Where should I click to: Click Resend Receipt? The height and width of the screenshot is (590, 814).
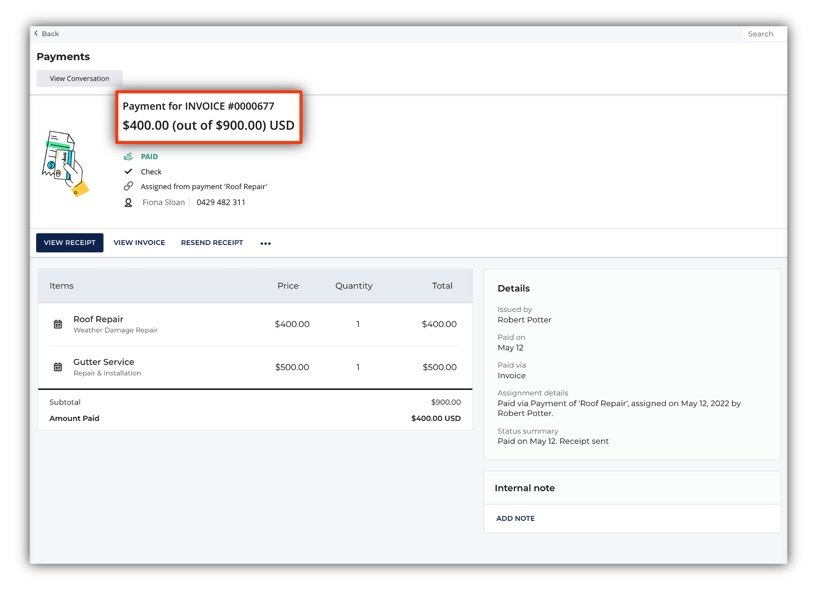pos(212,242)
